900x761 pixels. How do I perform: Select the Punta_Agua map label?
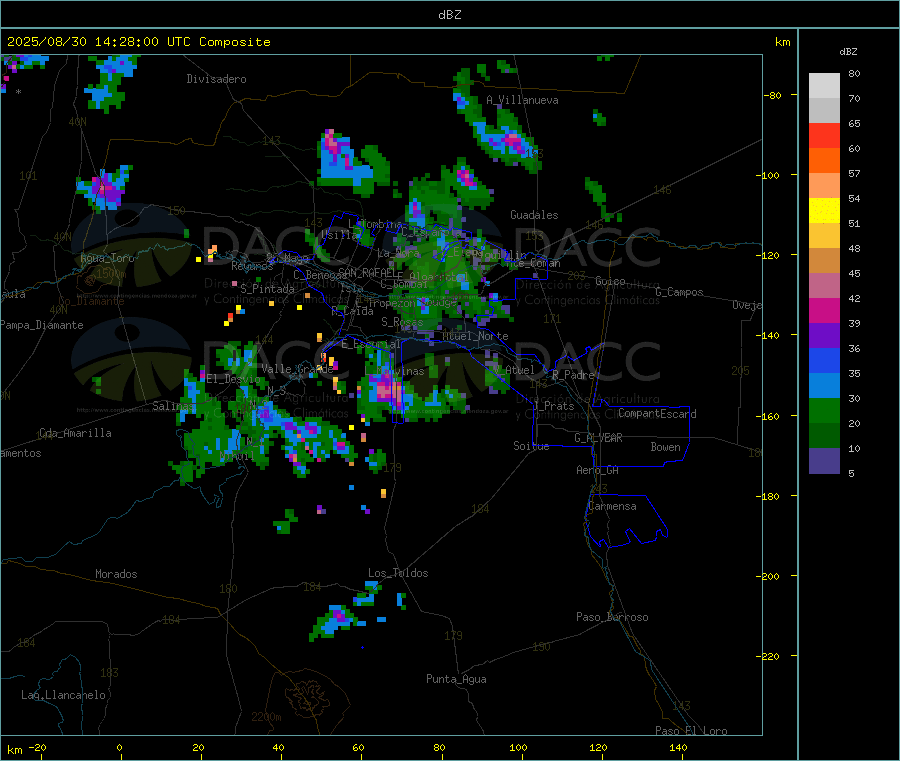click(456, 679)
